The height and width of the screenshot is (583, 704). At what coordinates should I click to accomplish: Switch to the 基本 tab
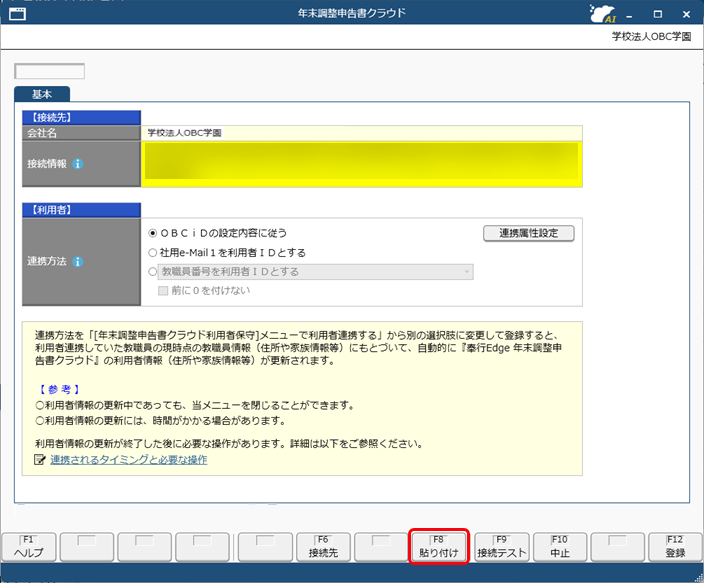click(42, 94)
